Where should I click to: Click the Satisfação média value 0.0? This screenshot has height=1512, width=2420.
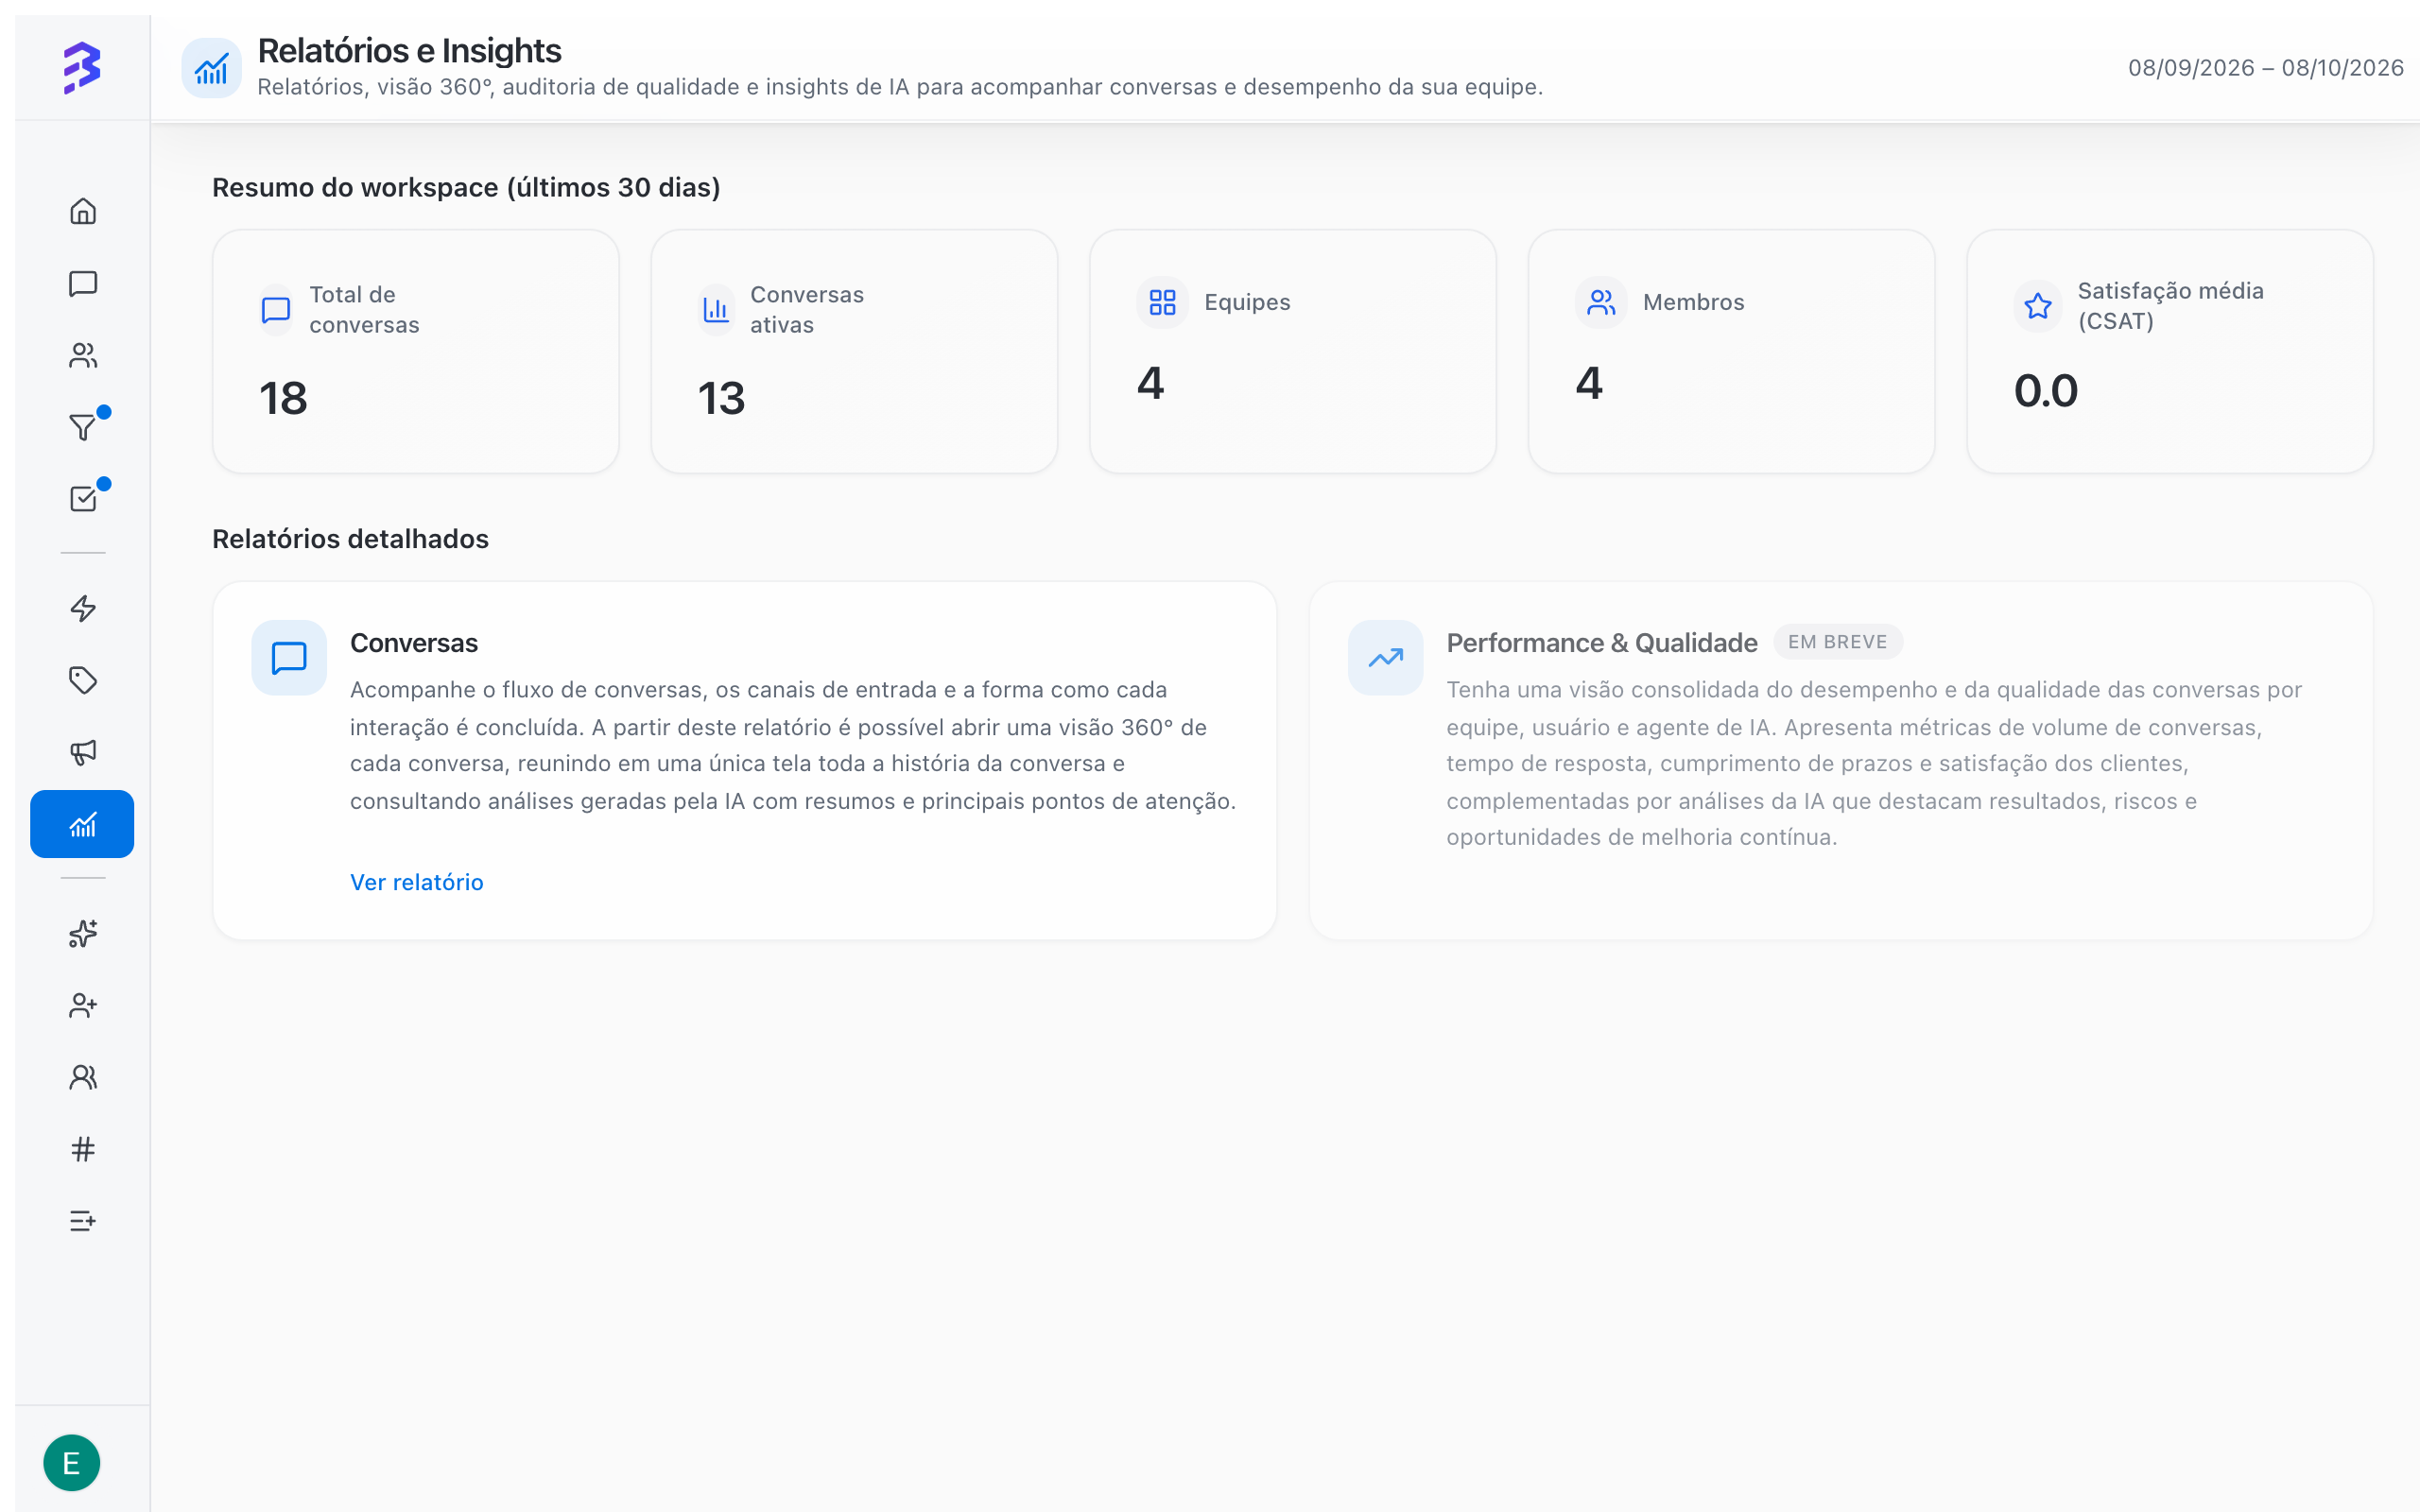click(x=2045, y=391)
